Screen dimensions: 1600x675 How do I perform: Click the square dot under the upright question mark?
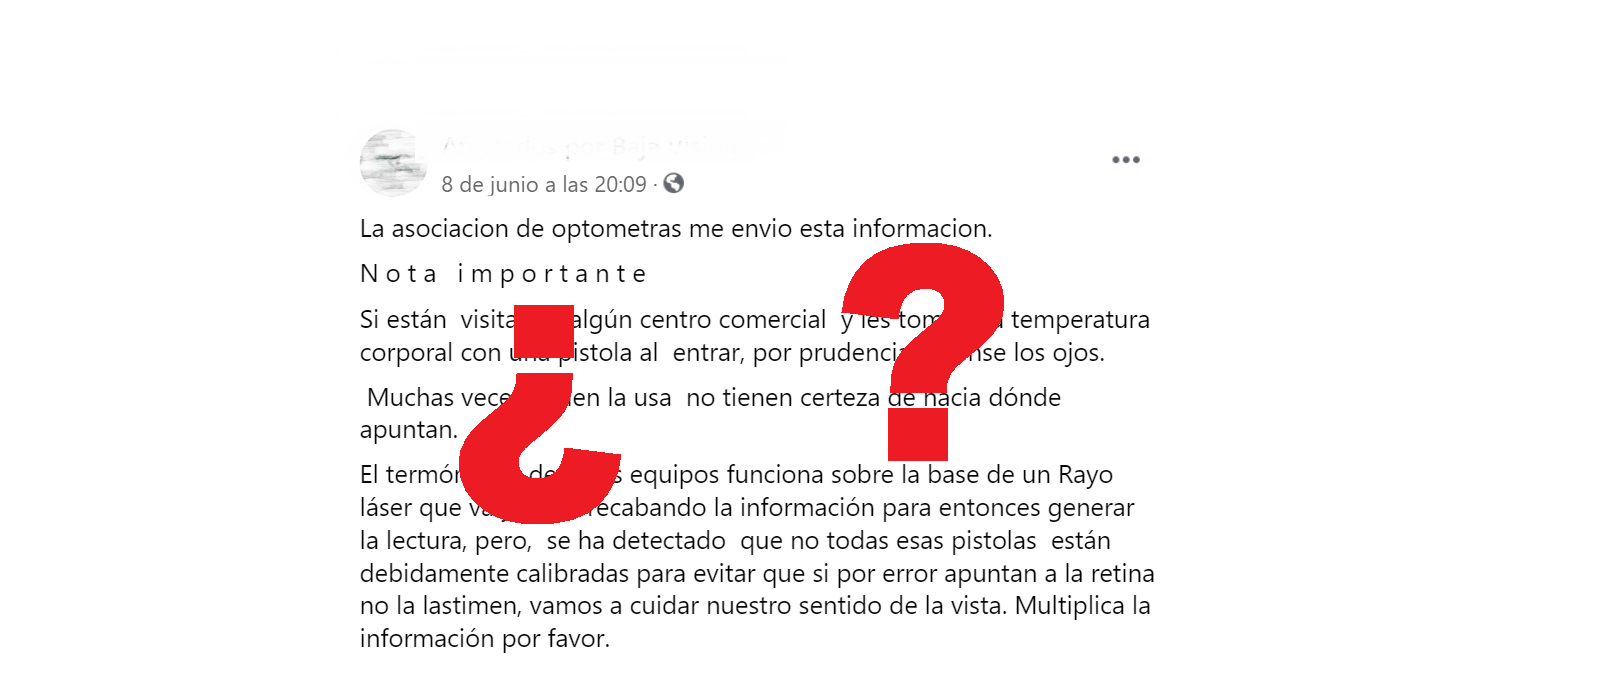click(918, 434)
